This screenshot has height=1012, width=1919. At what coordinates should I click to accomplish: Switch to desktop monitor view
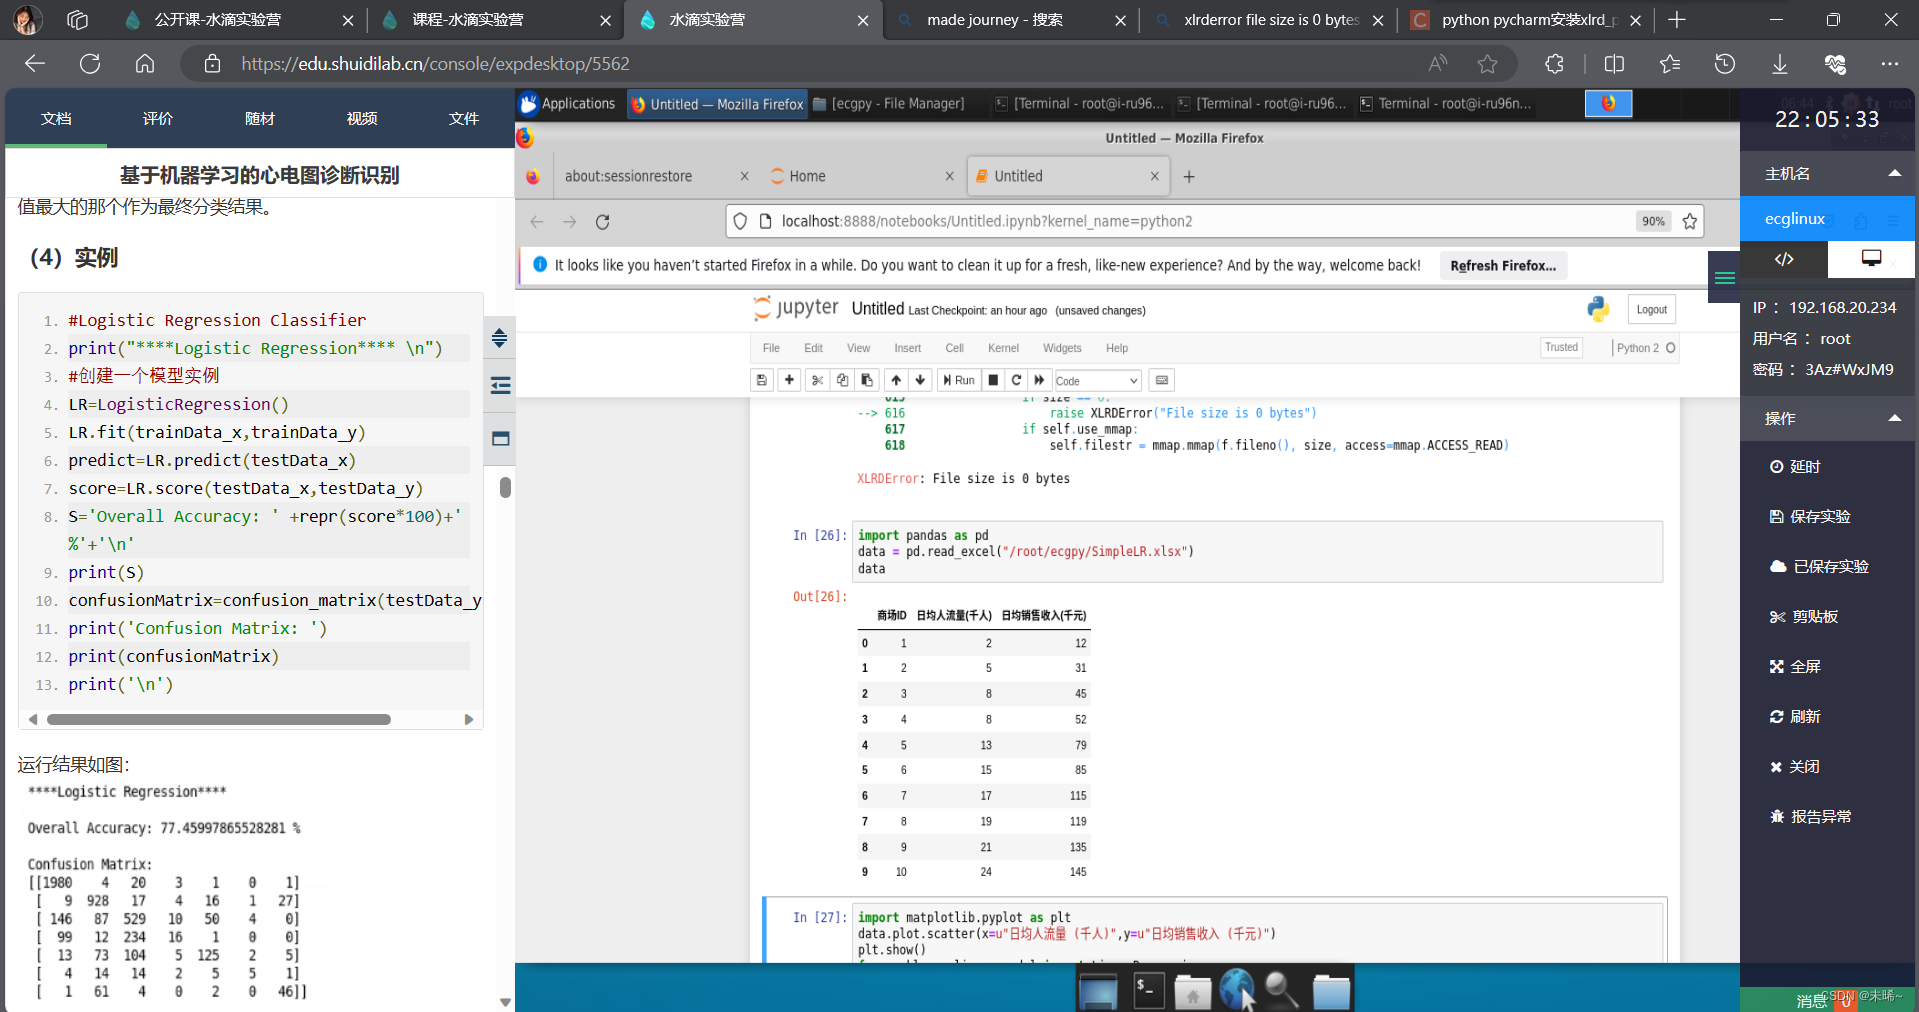tap(1871, 259)
